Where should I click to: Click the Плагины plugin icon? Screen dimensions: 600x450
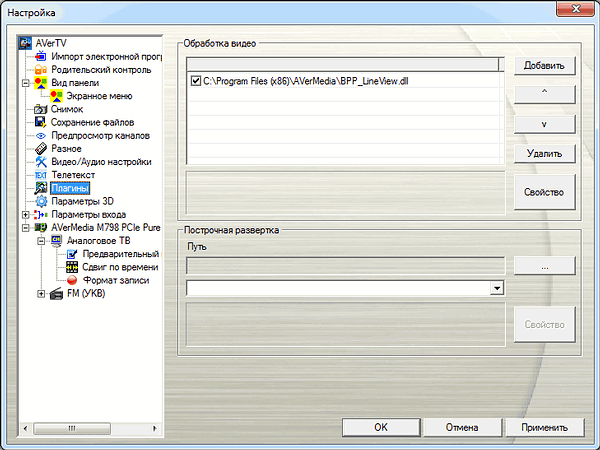click(x=41, y=188)
